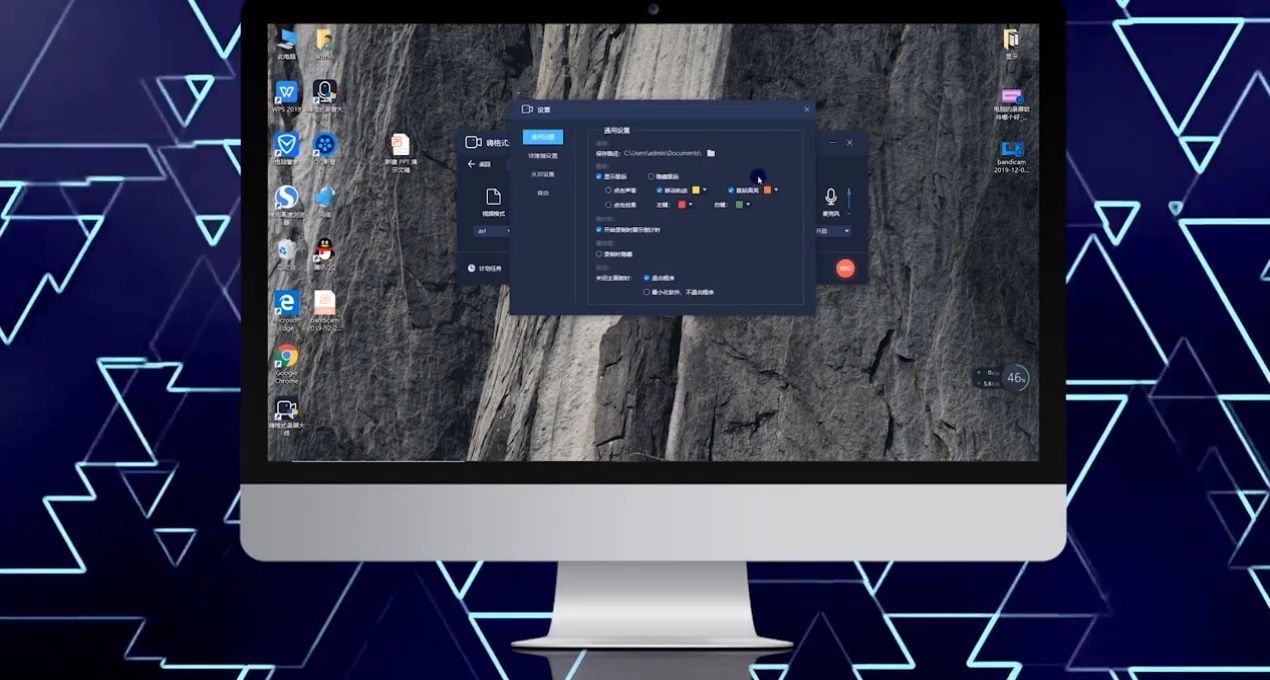This screenshot has height=680, width=1270.
Task: Switch to the fourth settings tab
Action: coord(543,193)
